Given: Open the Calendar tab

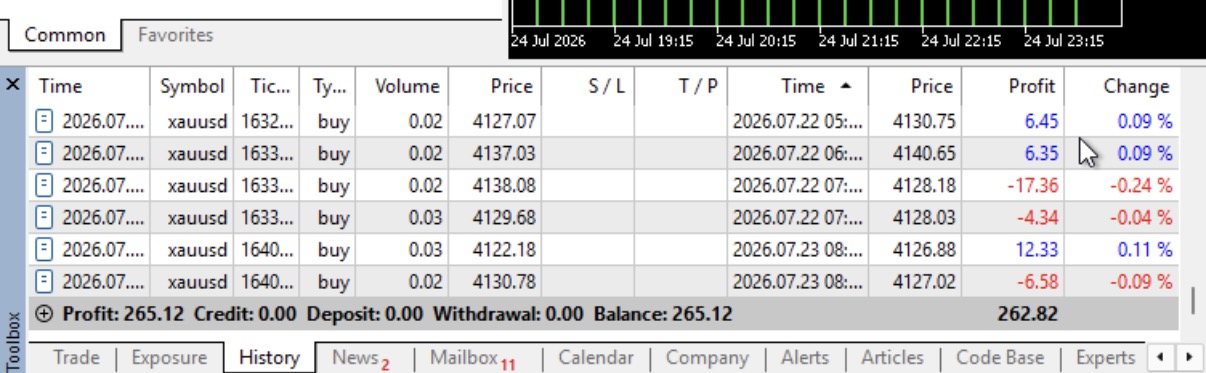Looking at the screenshot, I should click(x=596, y=357).
